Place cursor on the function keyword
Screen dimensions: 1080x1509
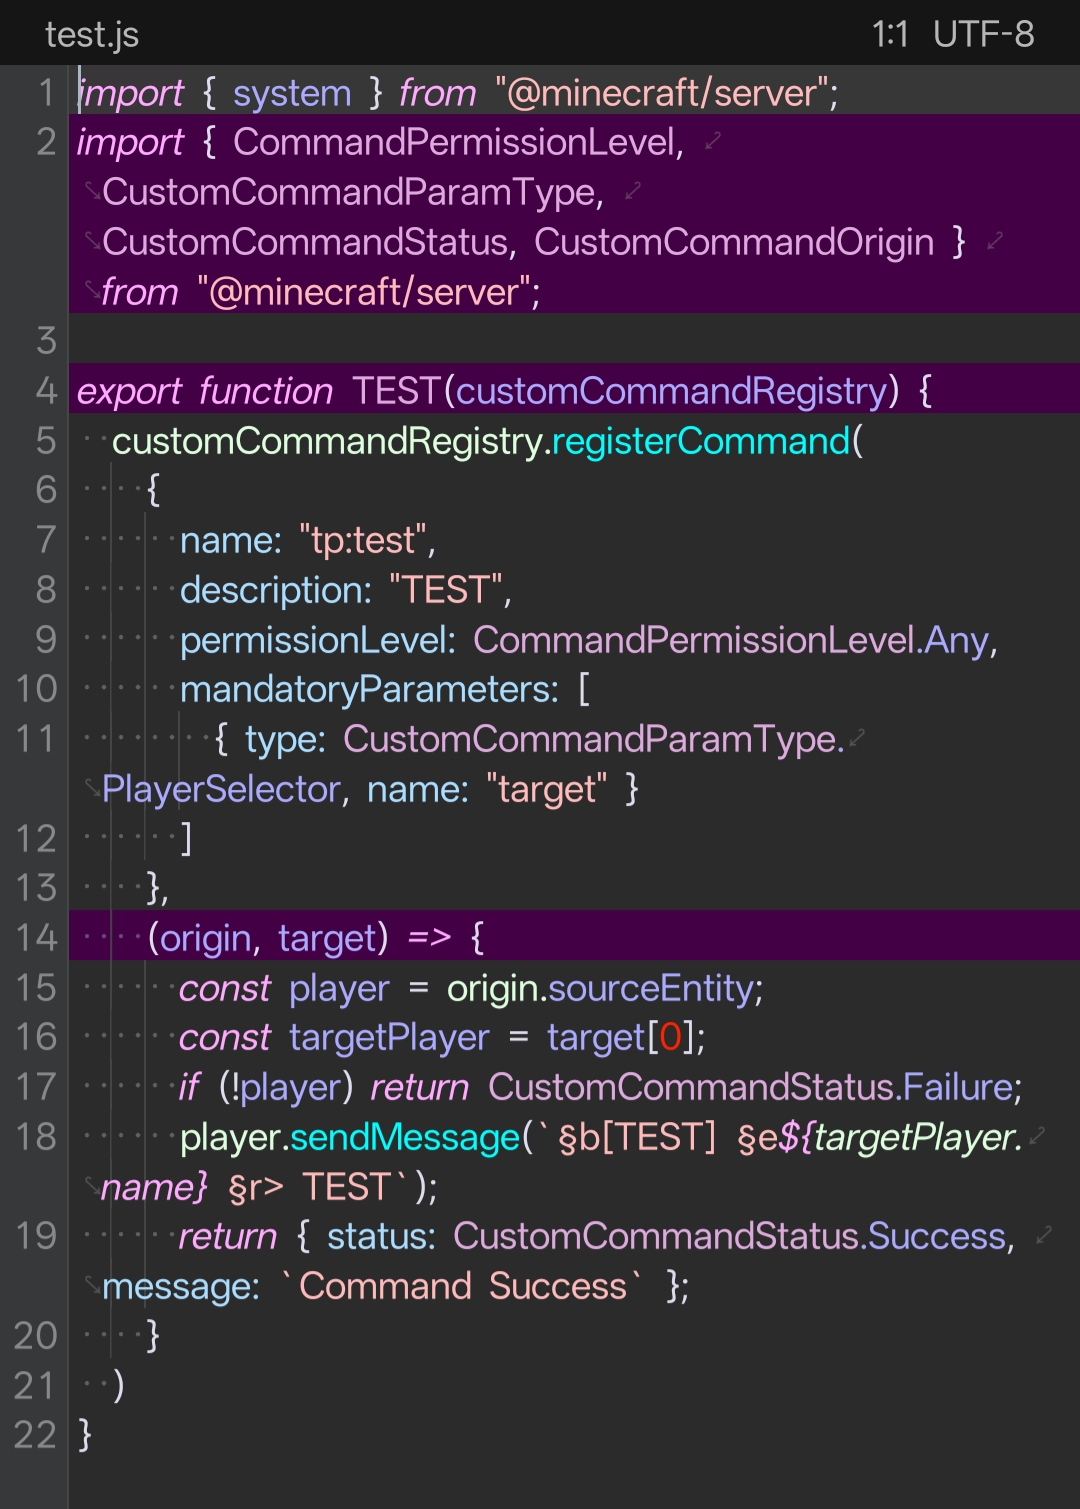tap(266, 391)
